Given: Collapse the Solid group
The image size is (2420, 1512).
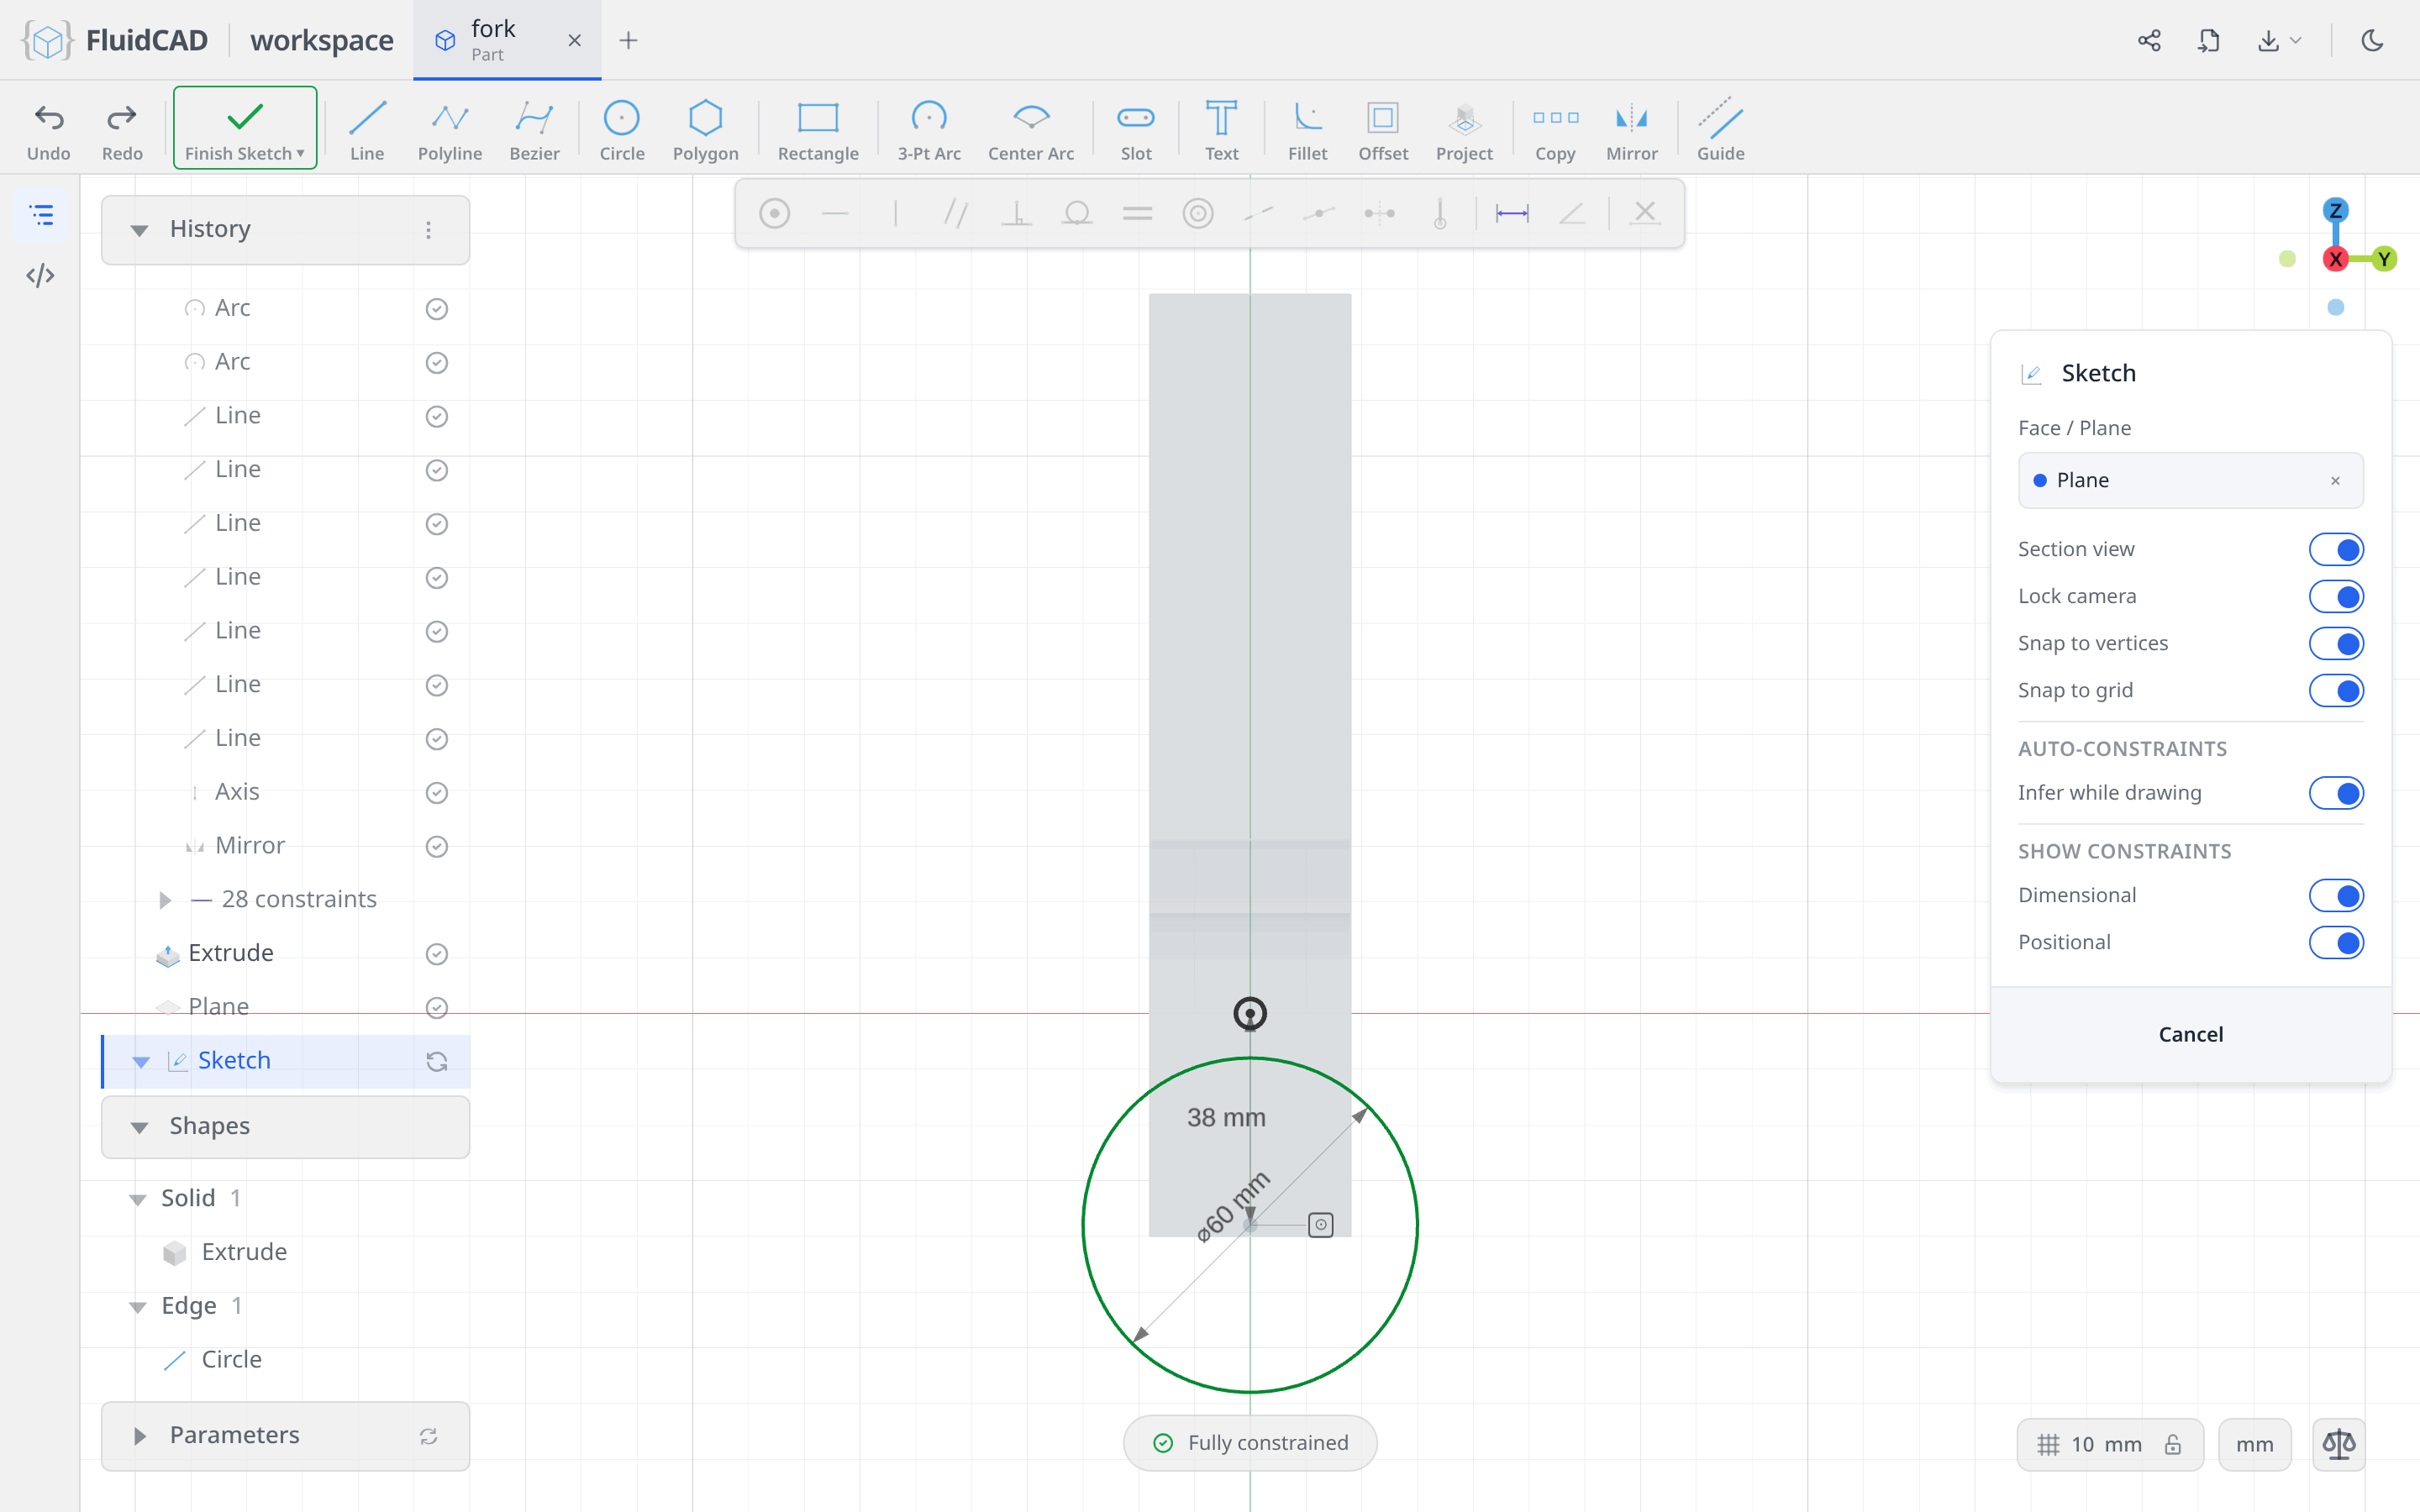Looking at the screenshot, I should [138, 1199].
